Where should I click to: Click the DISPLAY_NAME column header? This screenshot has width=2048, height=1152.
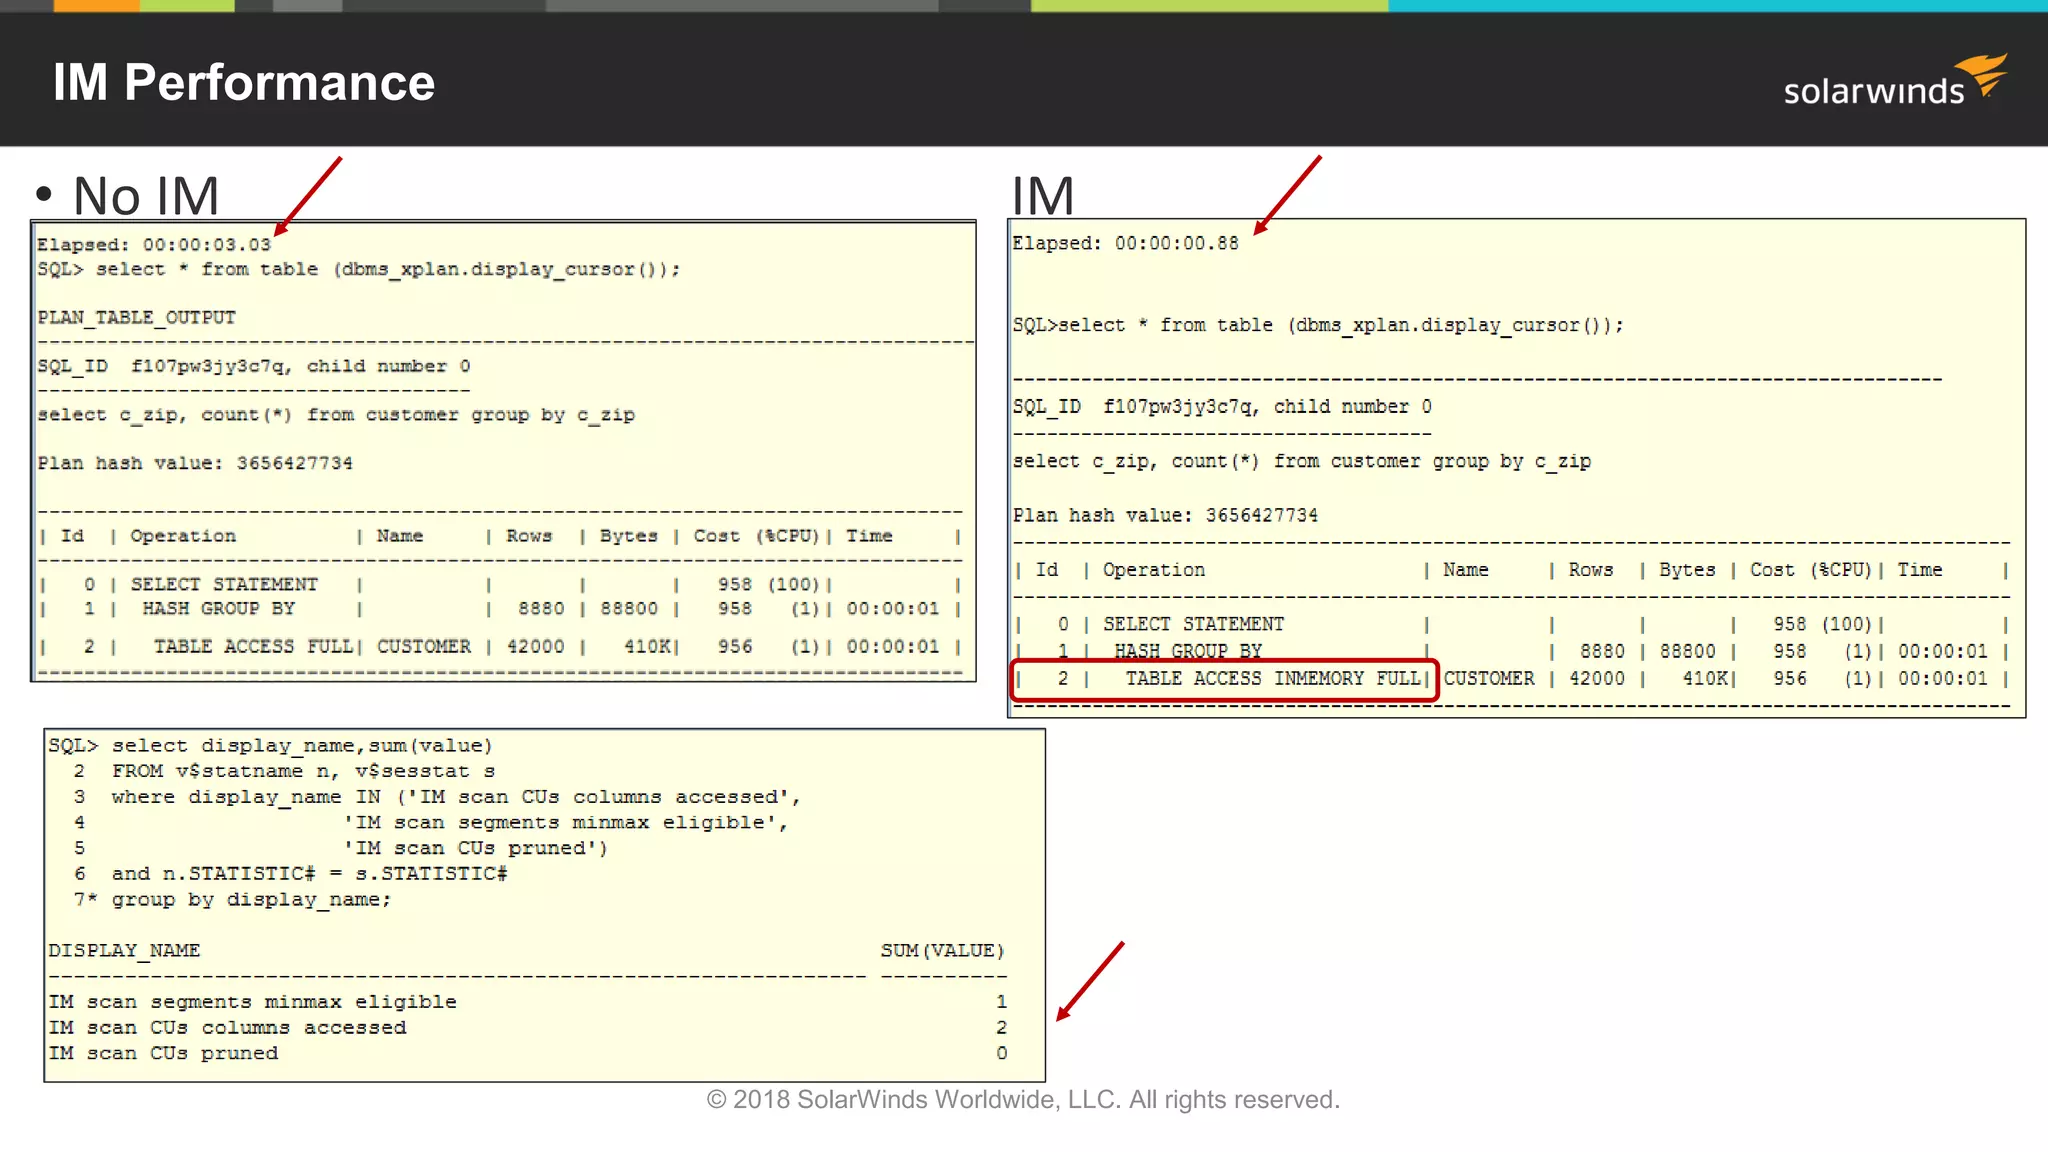(124, 951)
